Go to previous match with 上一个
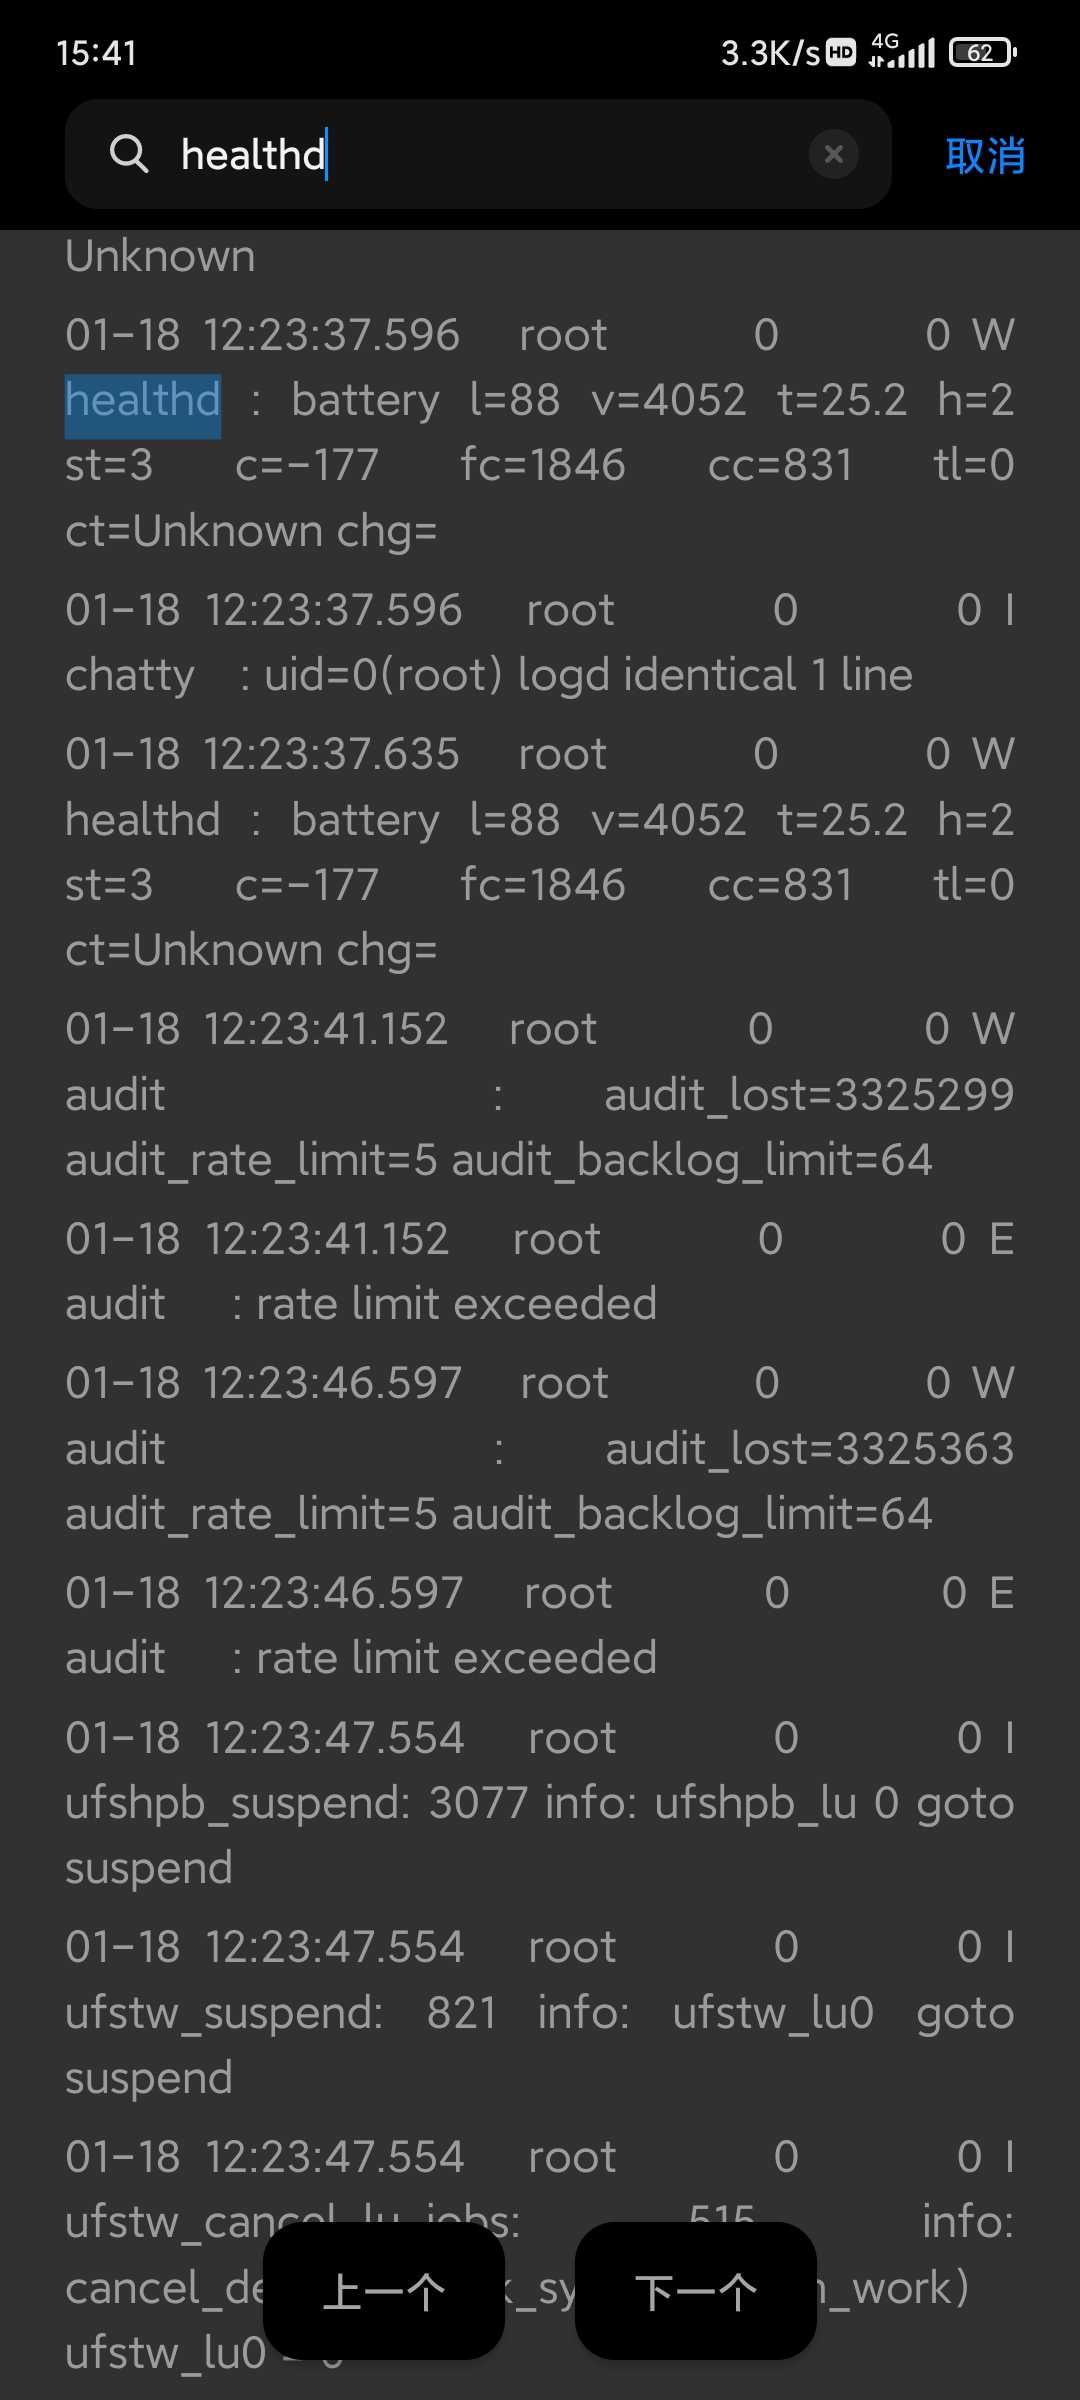 point(384,2291)
